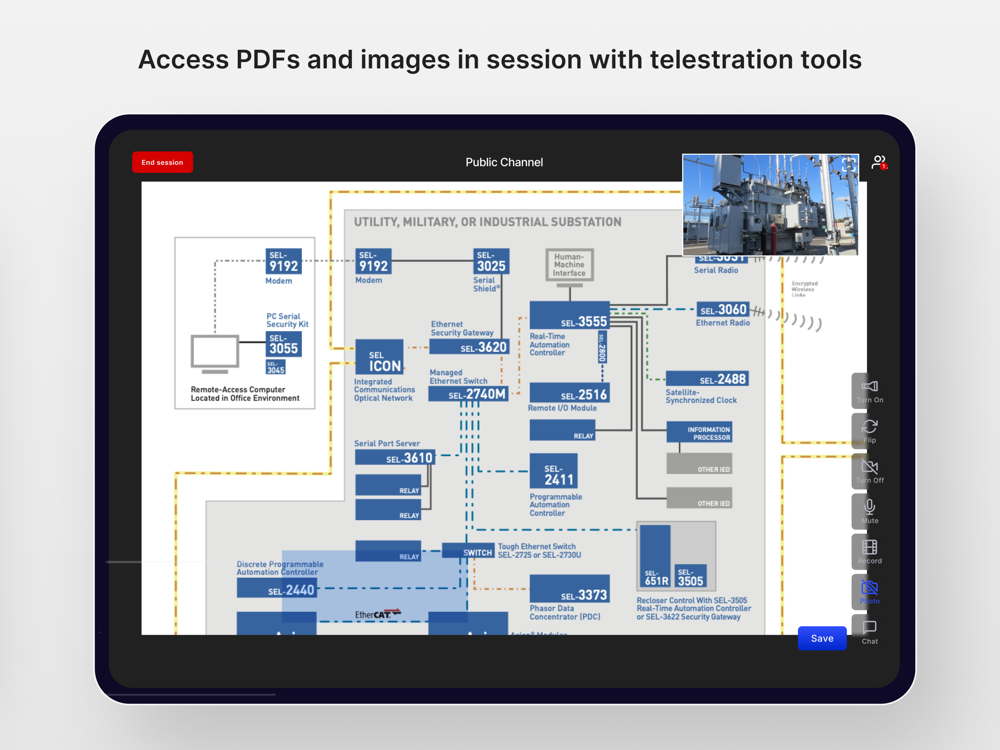1000x750 pixels.
Task: Save the annotated document
Action: (821, 638)
